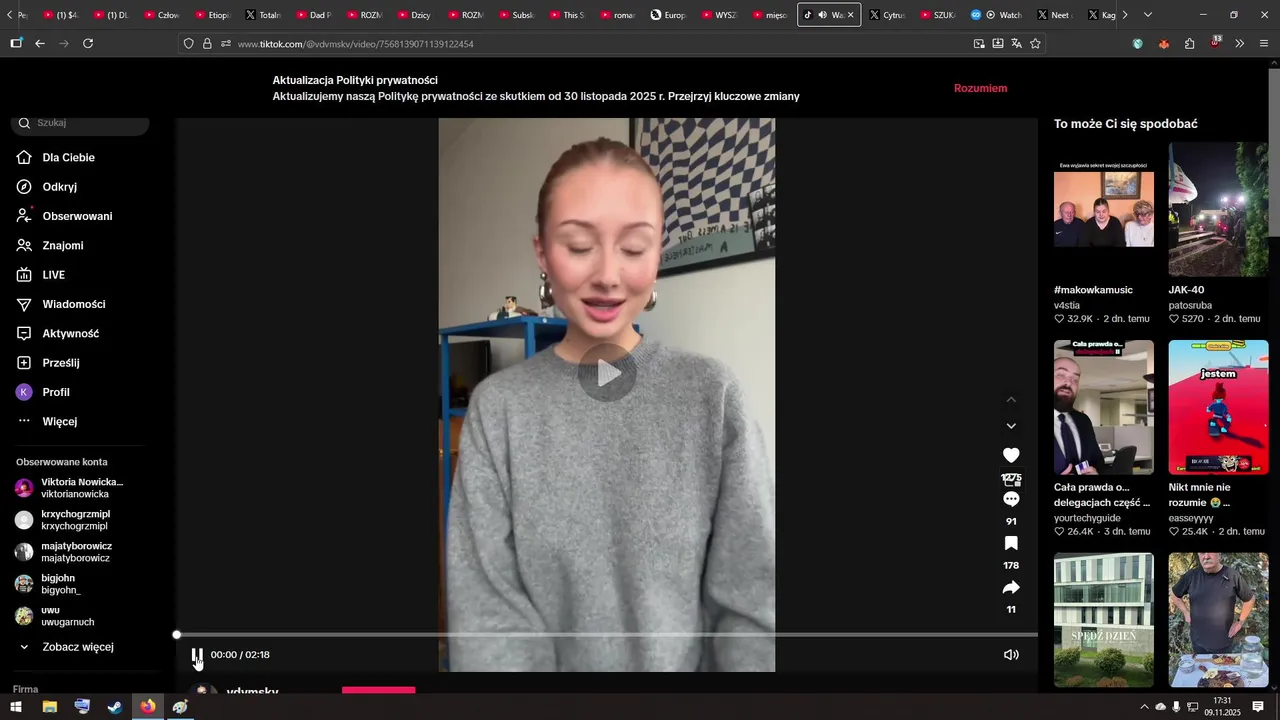Click the Szukaj search field

[x=80, y=123]
